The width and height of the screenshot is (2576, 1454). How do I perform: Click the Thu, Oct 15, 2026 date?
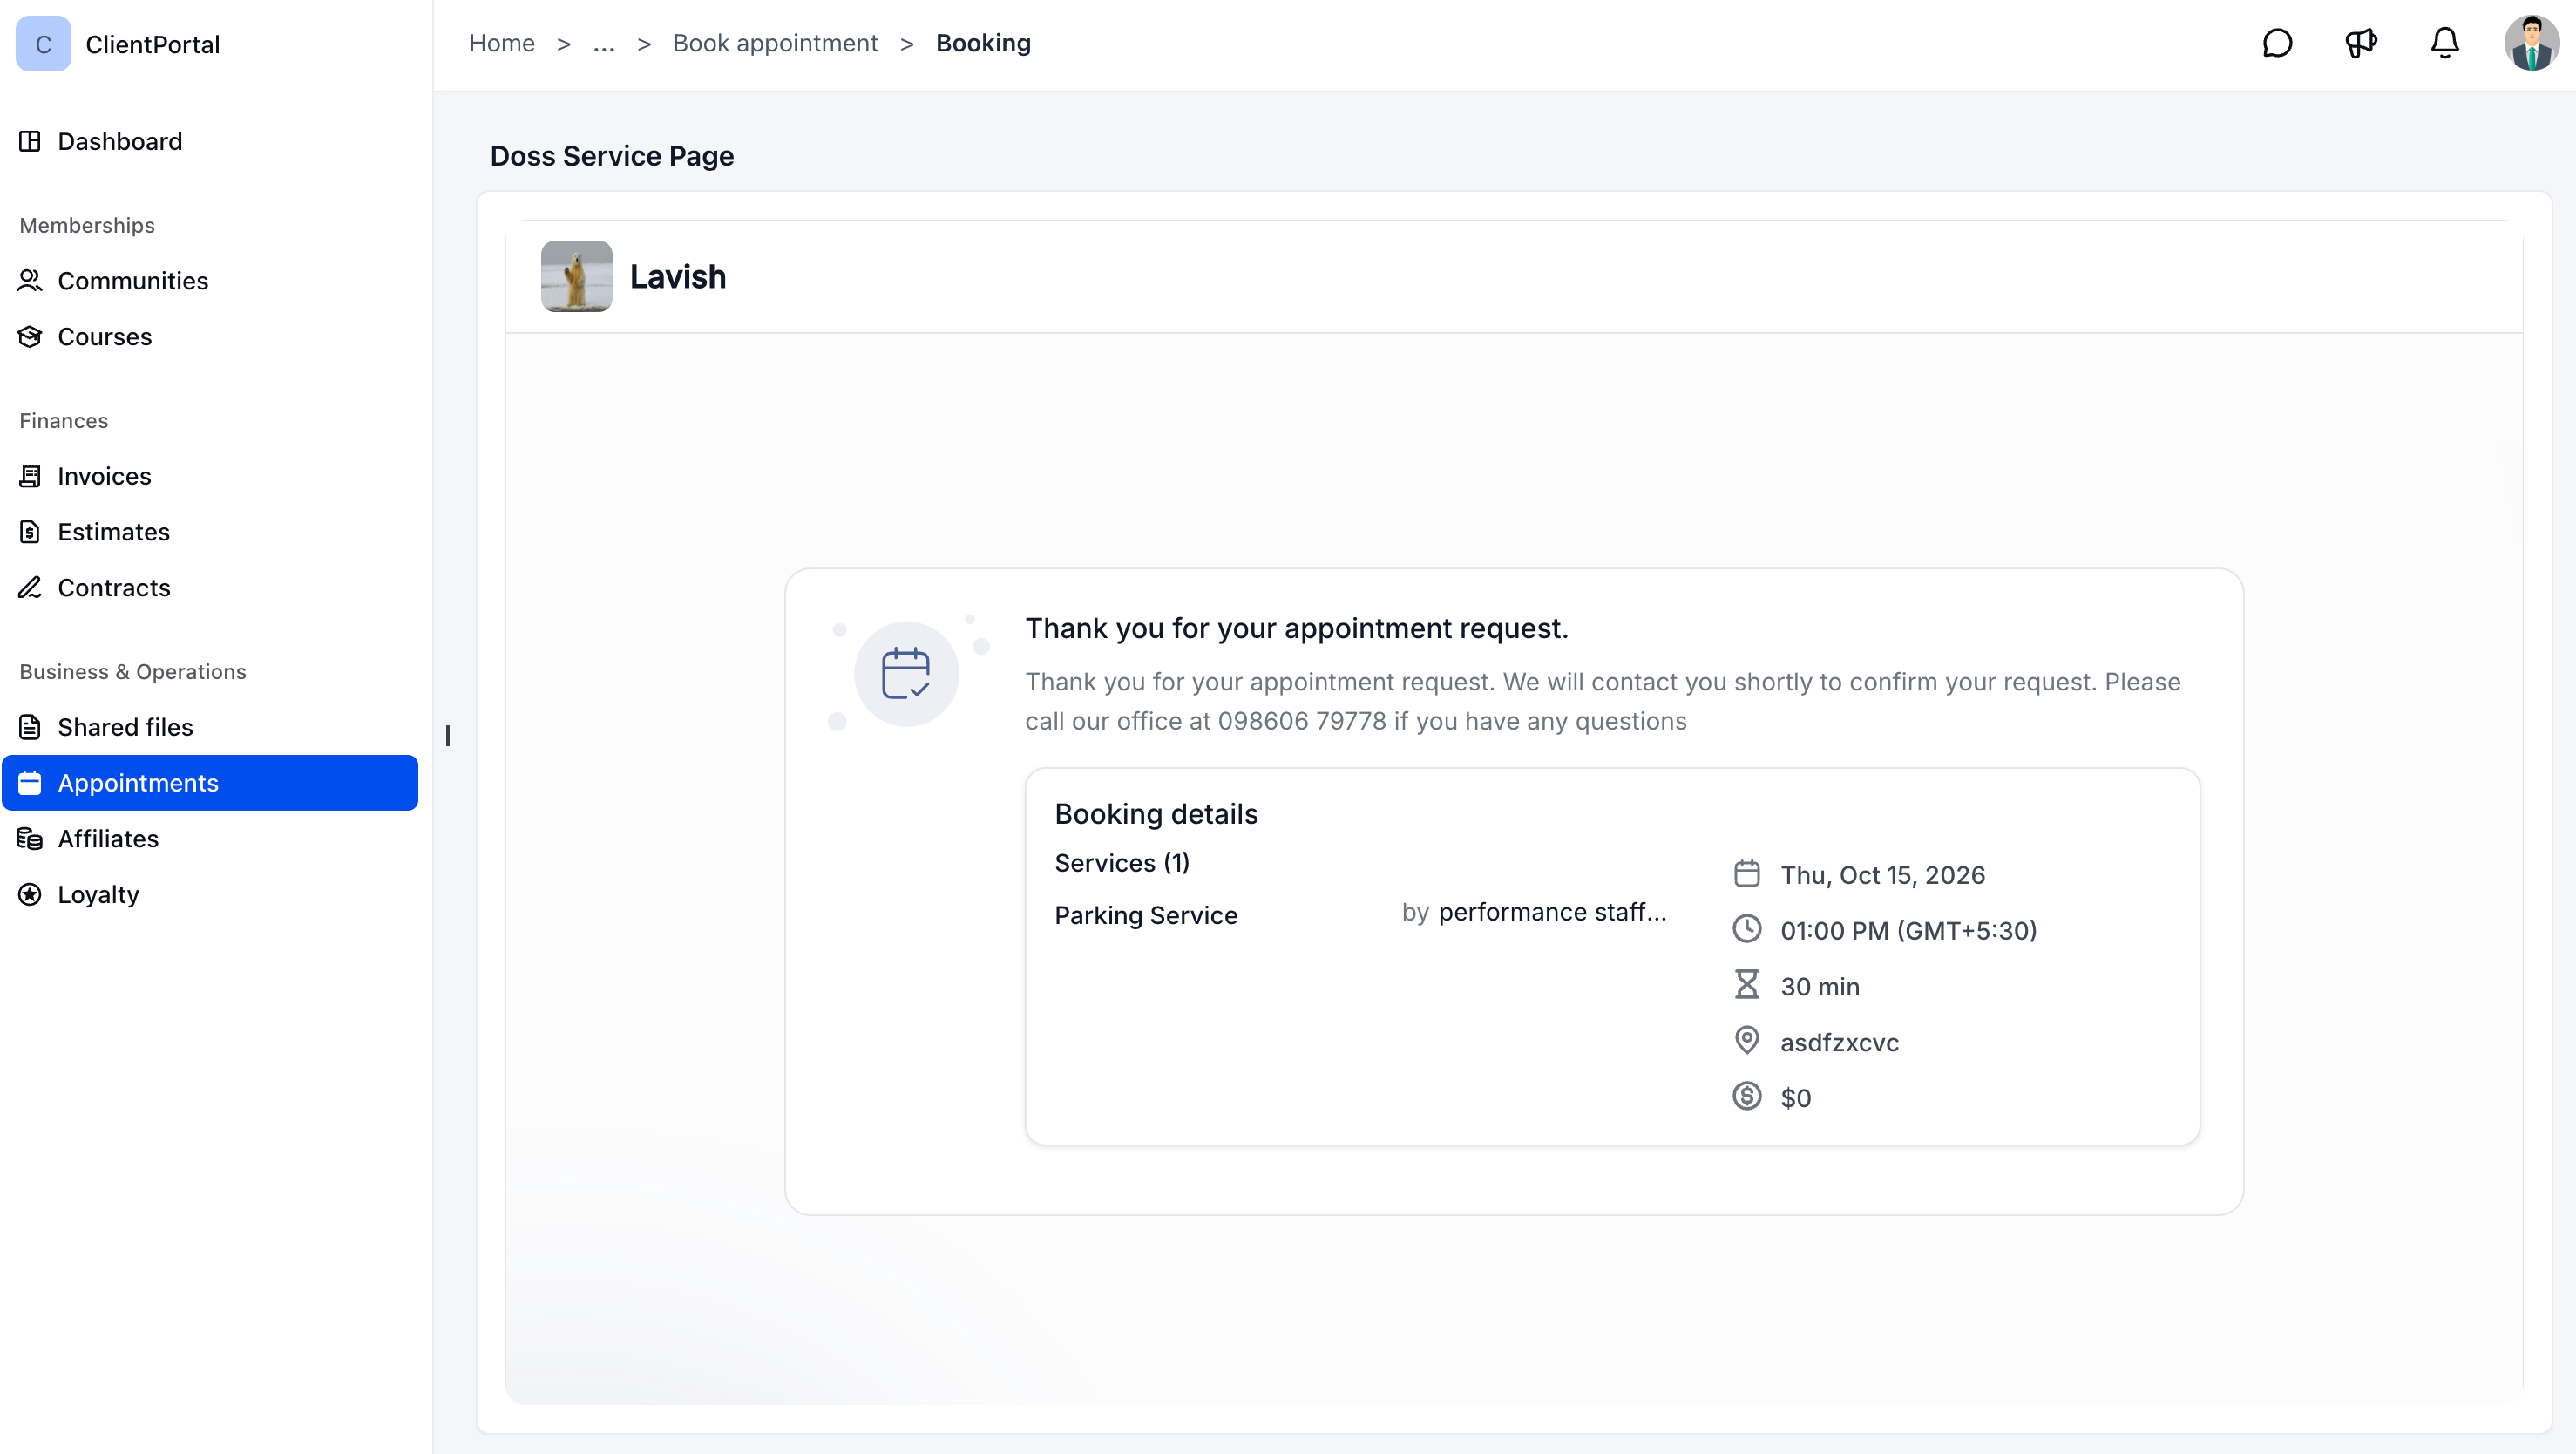[1883, 875]
